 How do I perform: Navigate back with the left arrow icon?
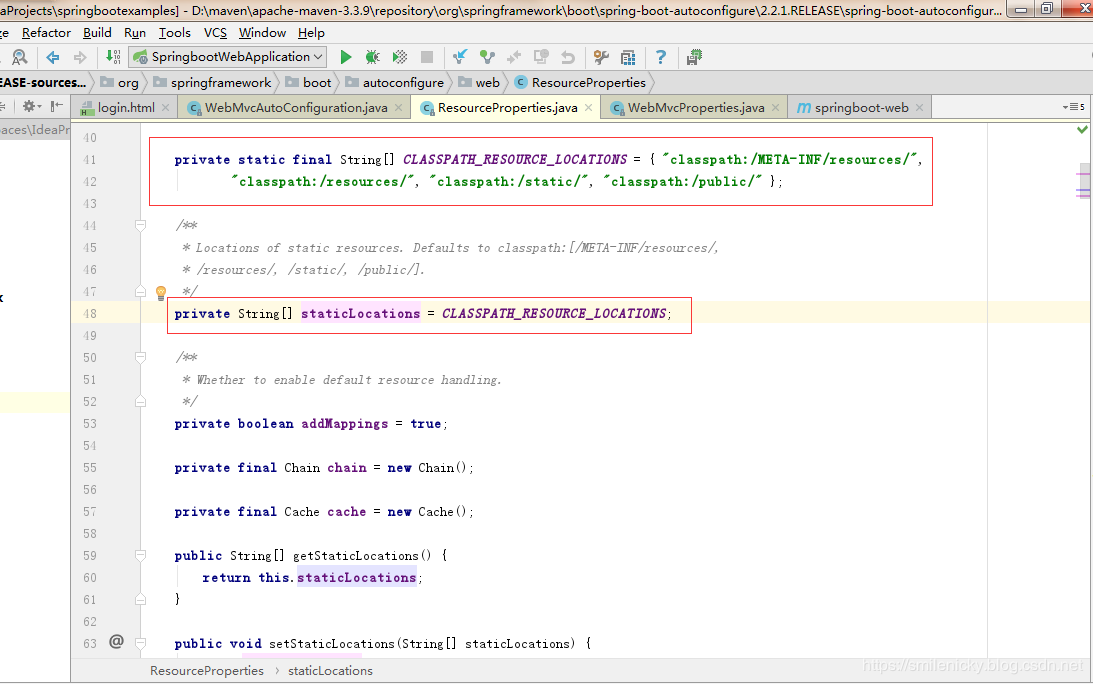(52, 57)
